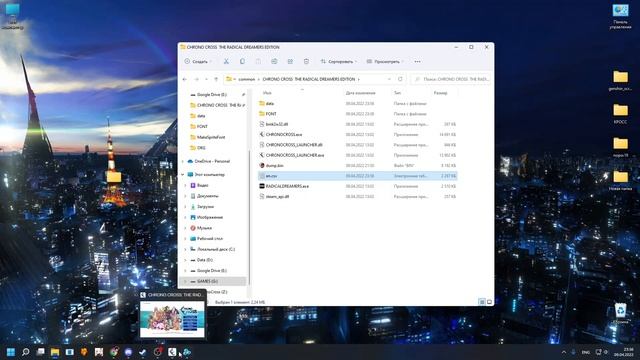Click the Copy icon in Explorer toolbar
The image size is (640, 360).
[x=242, y=62]
